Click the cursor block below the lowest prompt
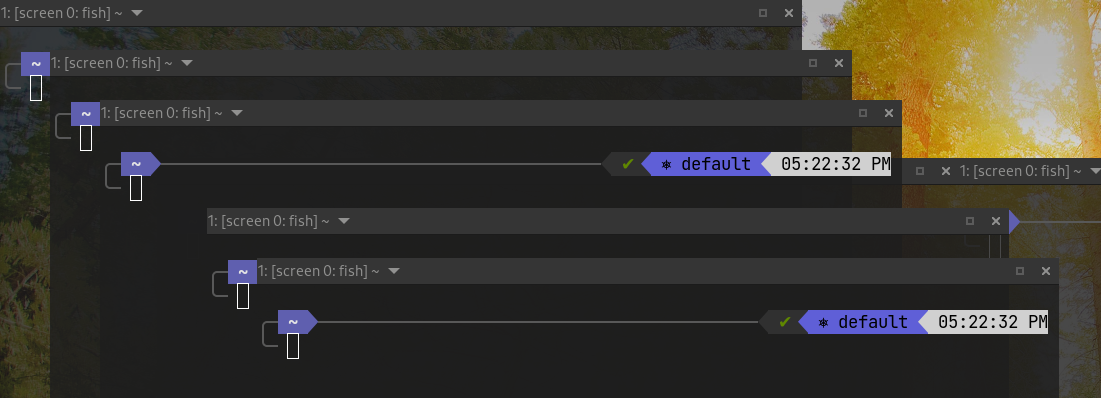Image resolution: width=1101 pixels, height=398 pixels. [x=294, y=346]
